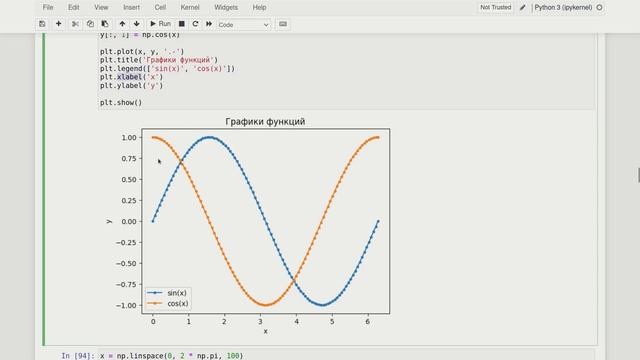The height and width of the screenshot is (360, 640).
Task: Copy selected cells icon
Action: click(90, 24)
